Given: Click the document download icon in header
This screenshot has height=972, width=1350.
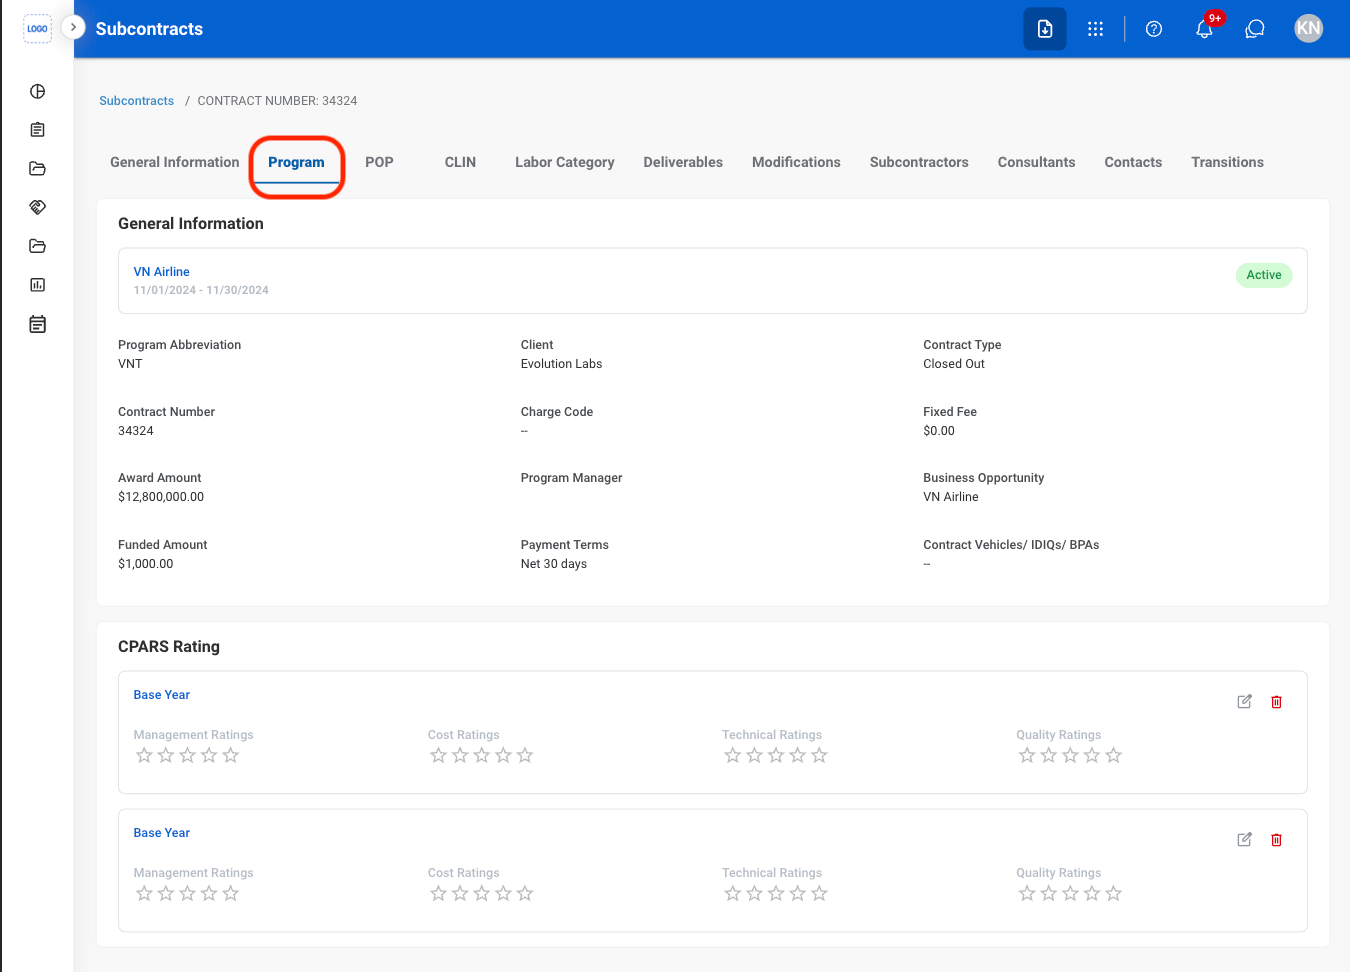Looking at the screenshot, I should [1045, 29].
